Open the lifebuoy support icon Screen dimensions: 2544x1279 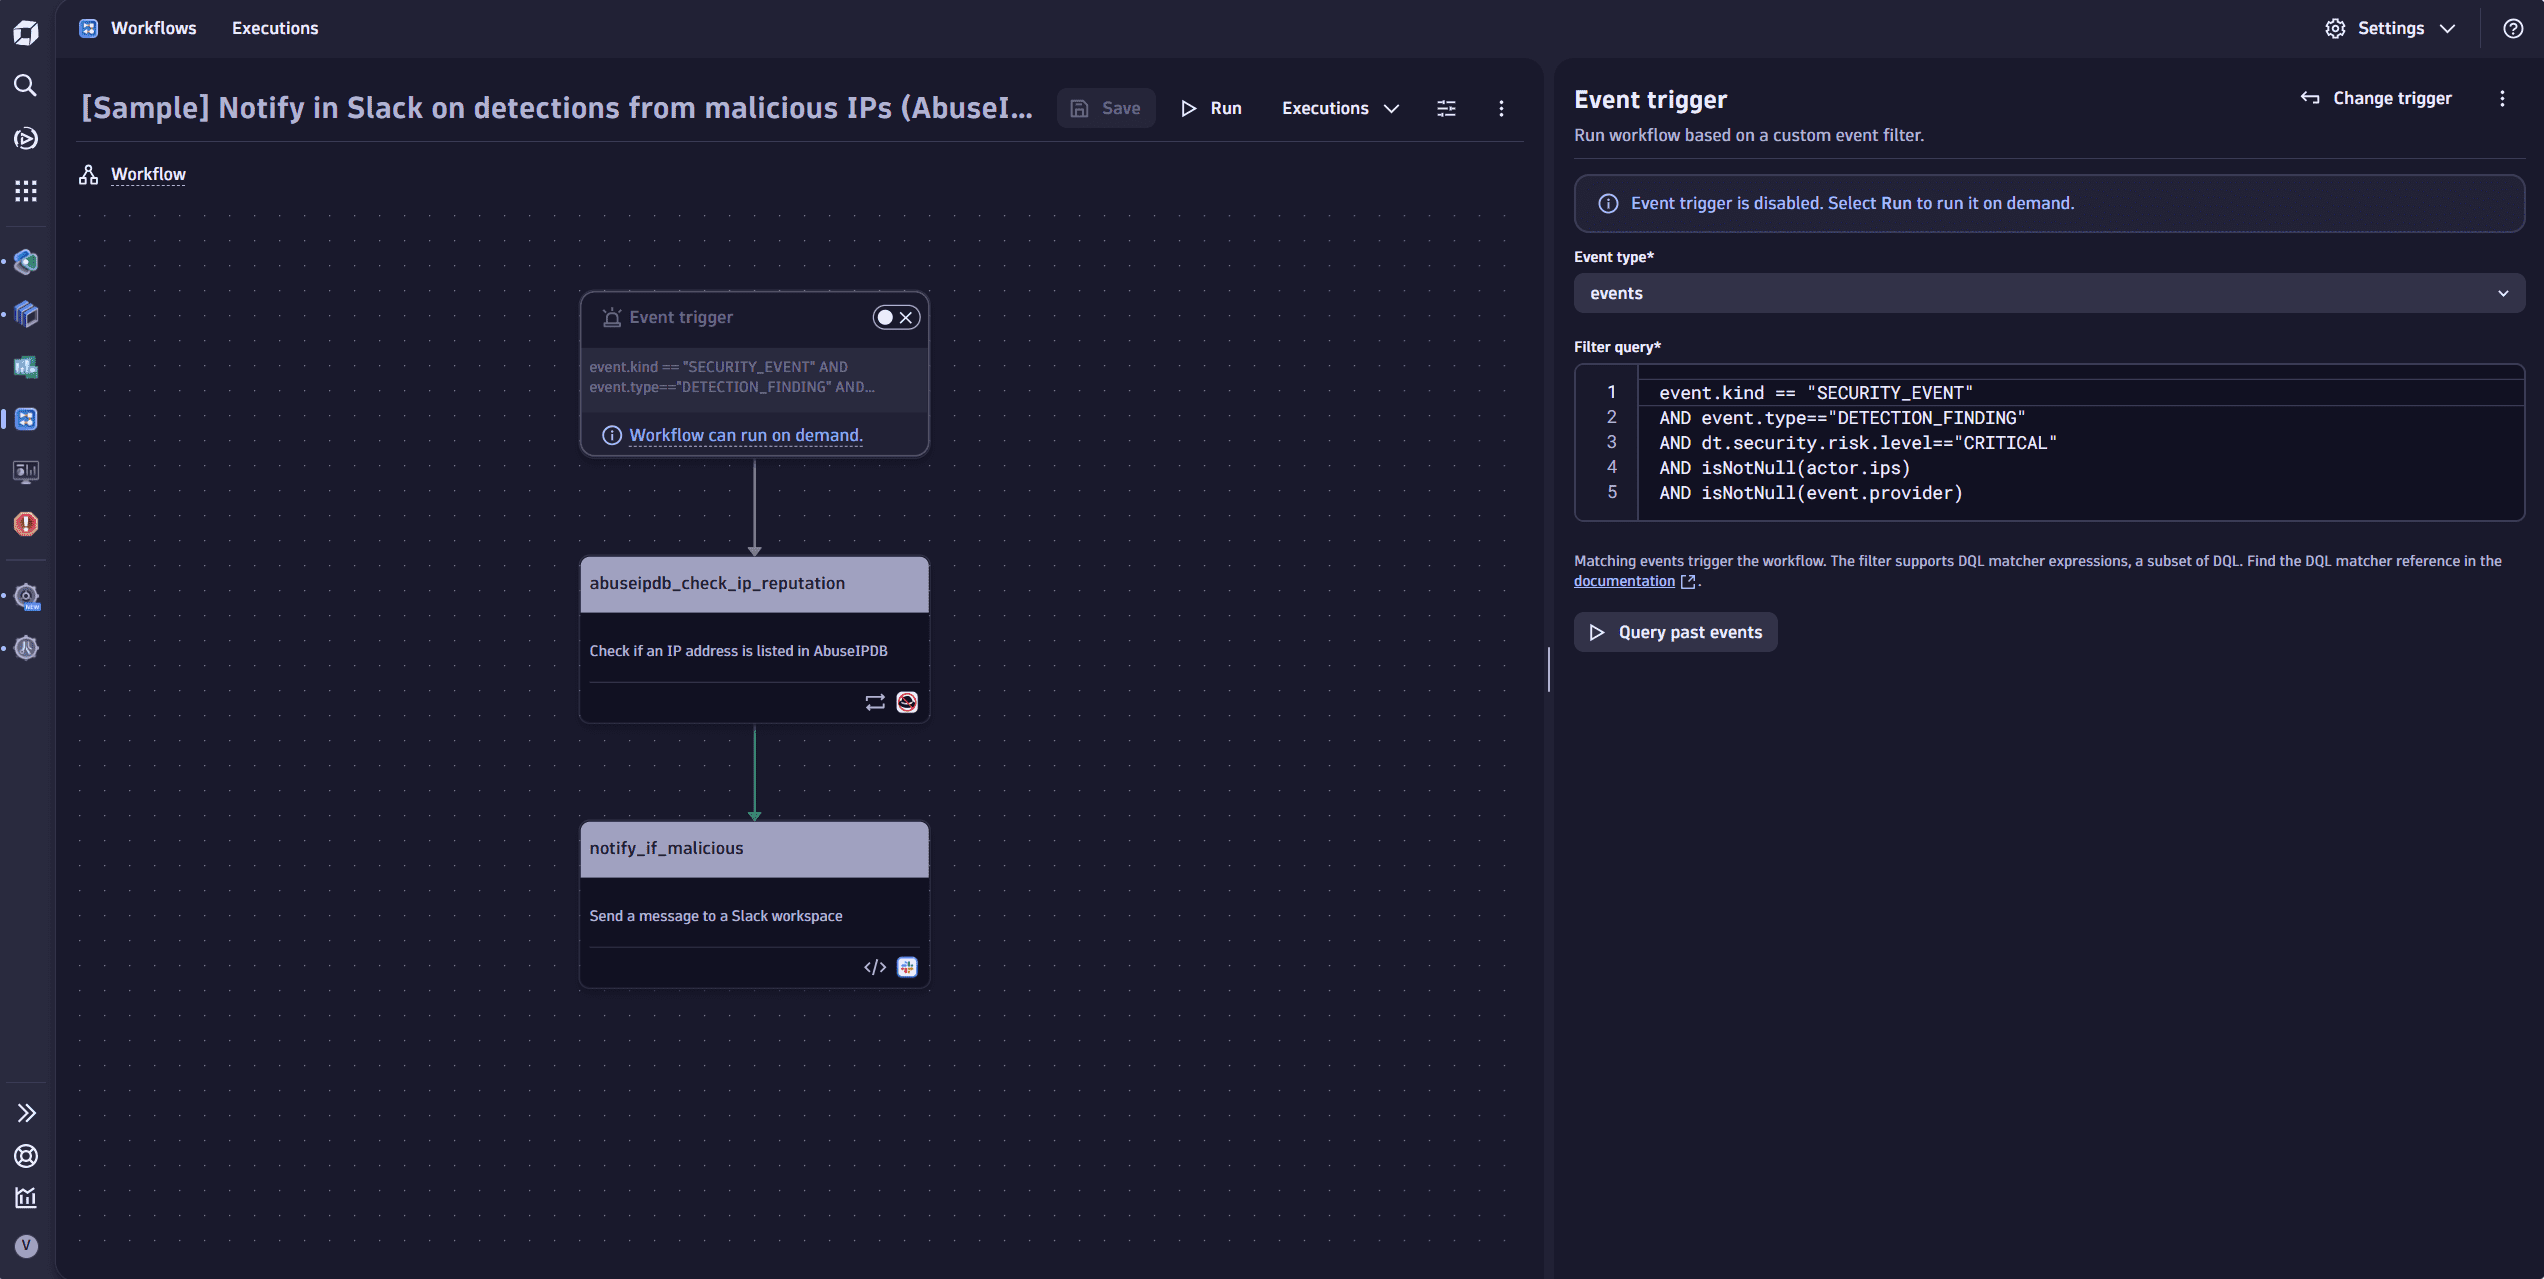[26, 1156]
